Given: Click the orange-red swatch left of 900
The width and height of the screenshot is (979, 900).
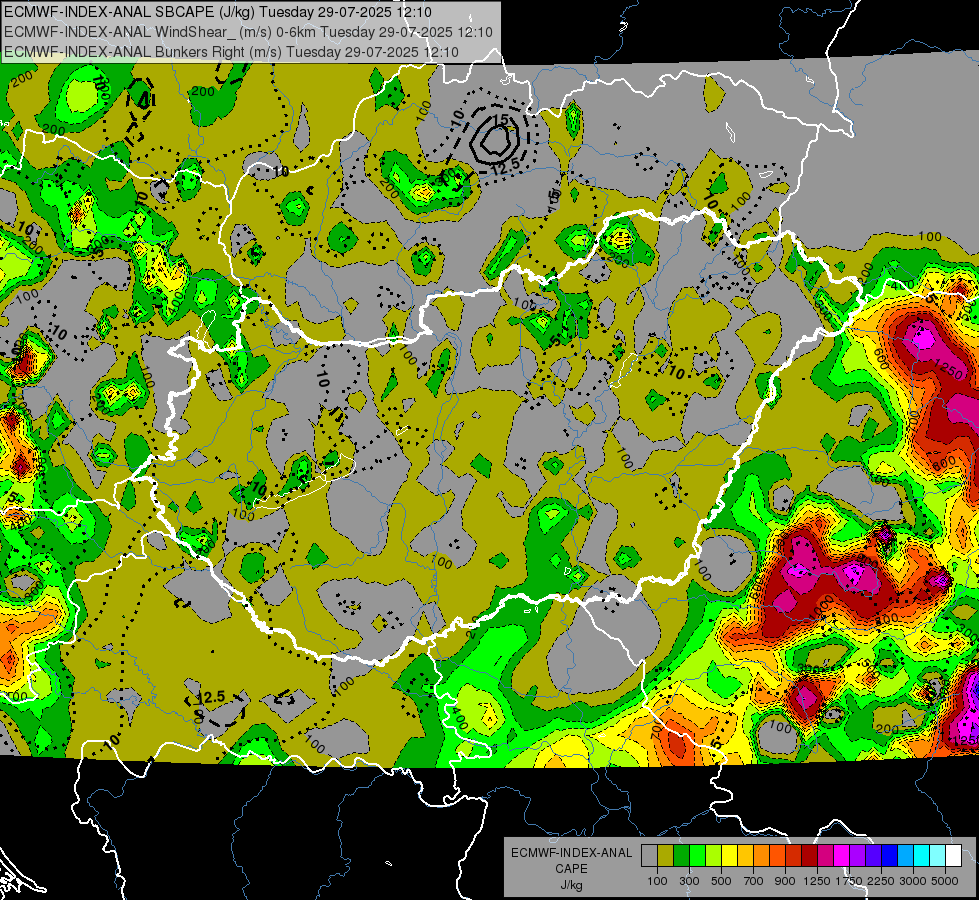Looking at the screenshot, I should (778, 855).
